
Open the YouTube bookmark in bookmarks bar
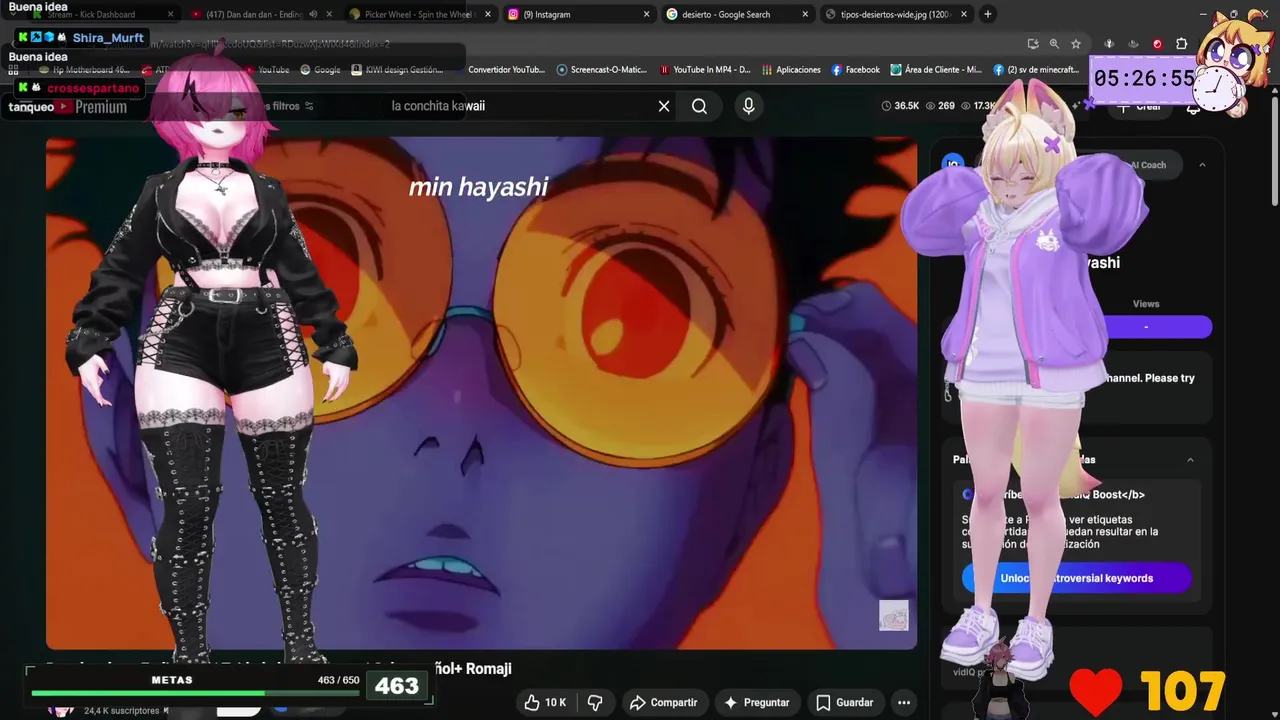pos(266,70)
